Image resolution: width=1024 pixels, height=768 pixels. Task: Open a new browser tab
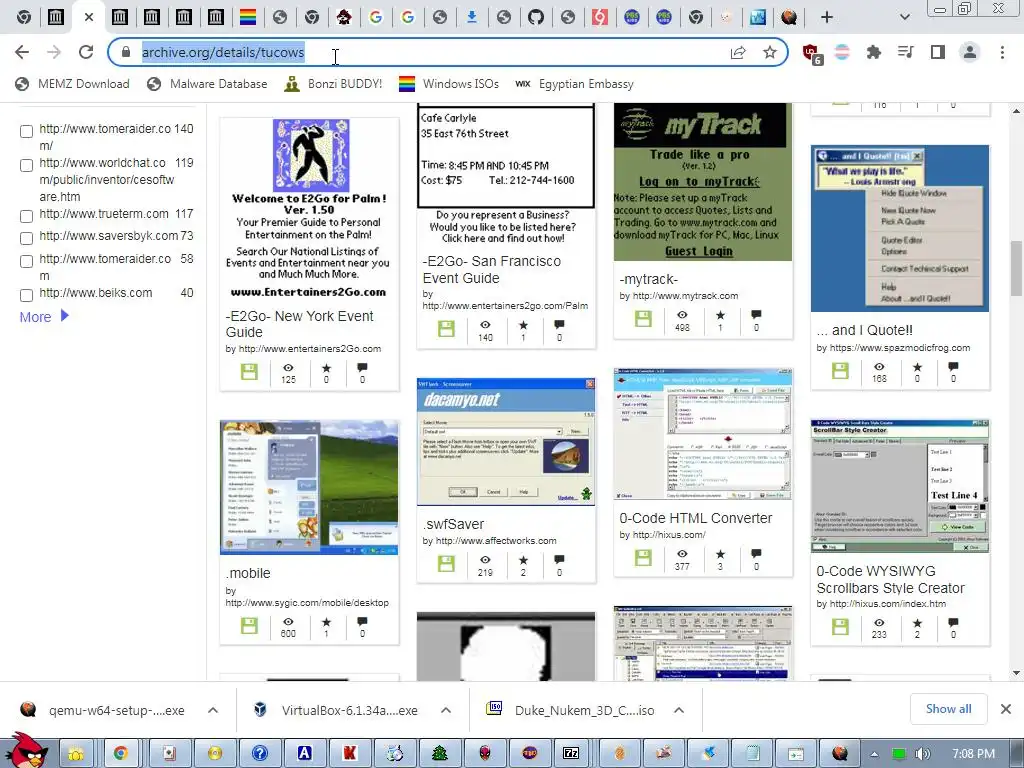(827, 18)
